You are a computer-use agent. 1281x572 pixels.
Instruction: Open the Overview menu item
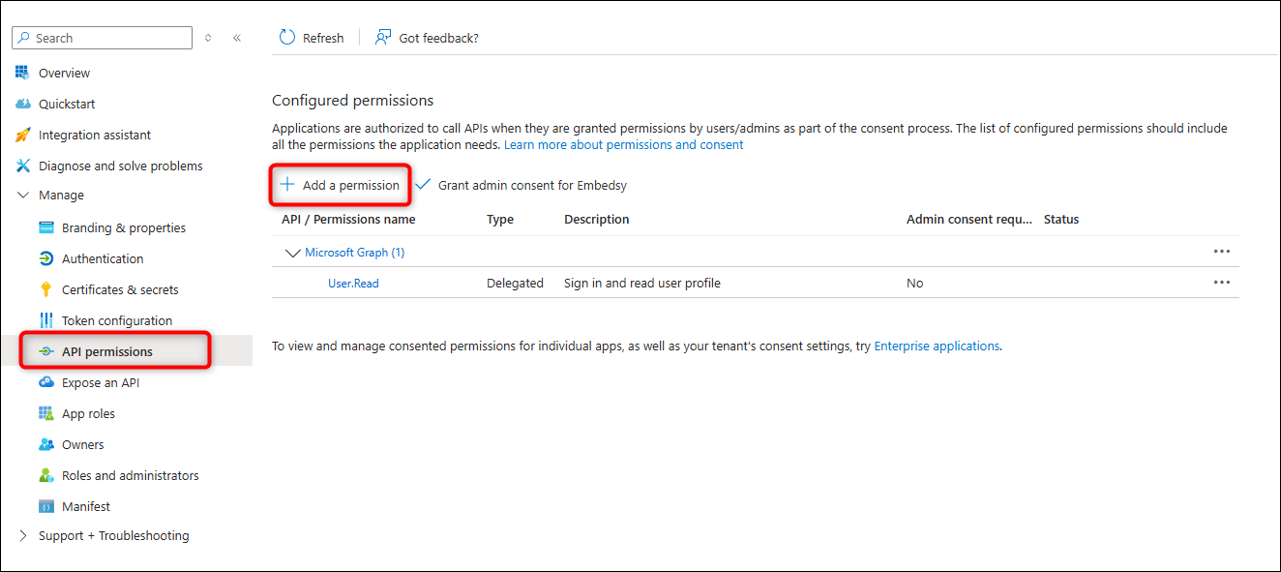pos(64,73)
